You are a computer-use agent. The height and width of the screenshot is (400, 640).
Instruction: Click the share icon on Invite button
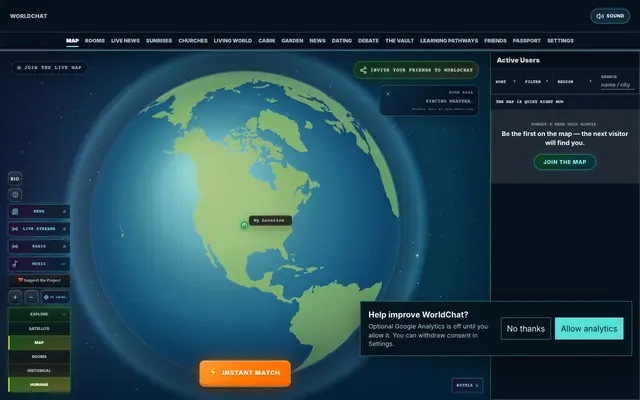363,70
